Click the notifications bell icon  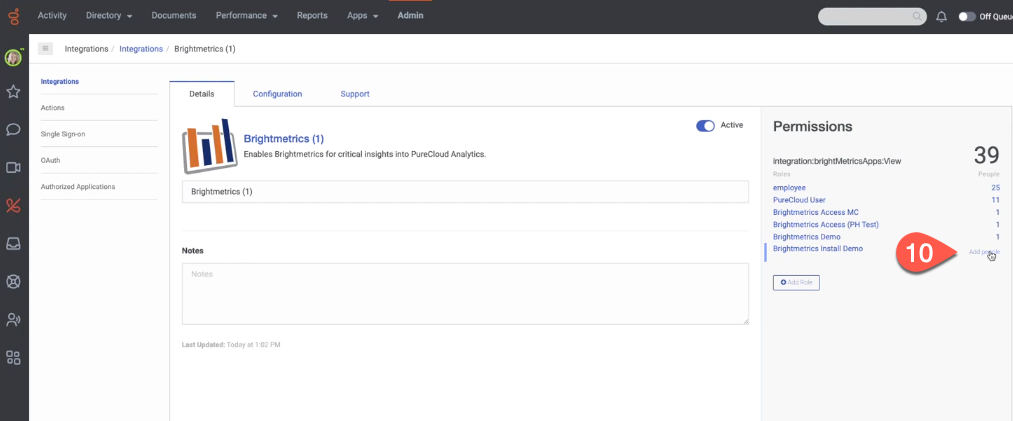point(941,17)
